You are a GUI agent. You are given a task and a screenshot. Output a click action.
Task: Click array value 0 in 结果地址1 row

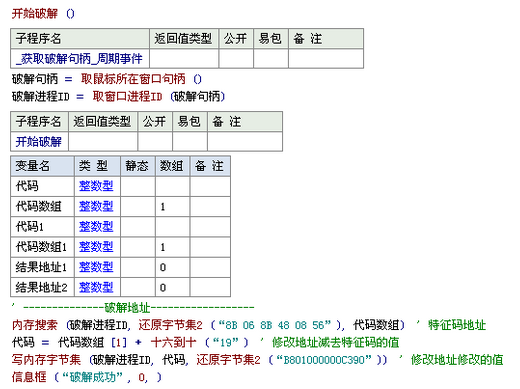(x=163, y=268)
